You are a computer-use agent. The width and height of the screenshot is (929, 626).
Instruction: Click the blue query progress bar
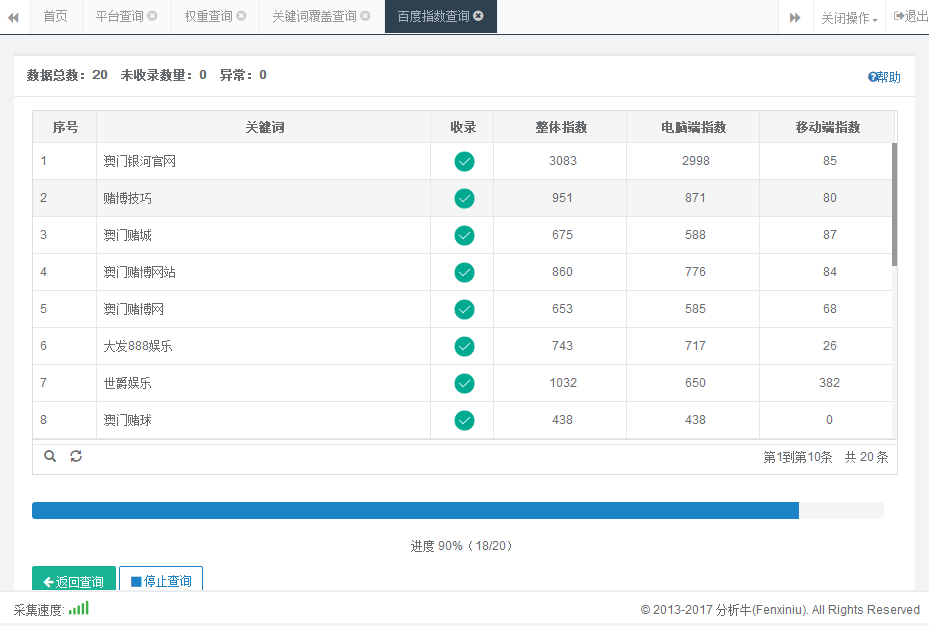click(x=415, y=510)
